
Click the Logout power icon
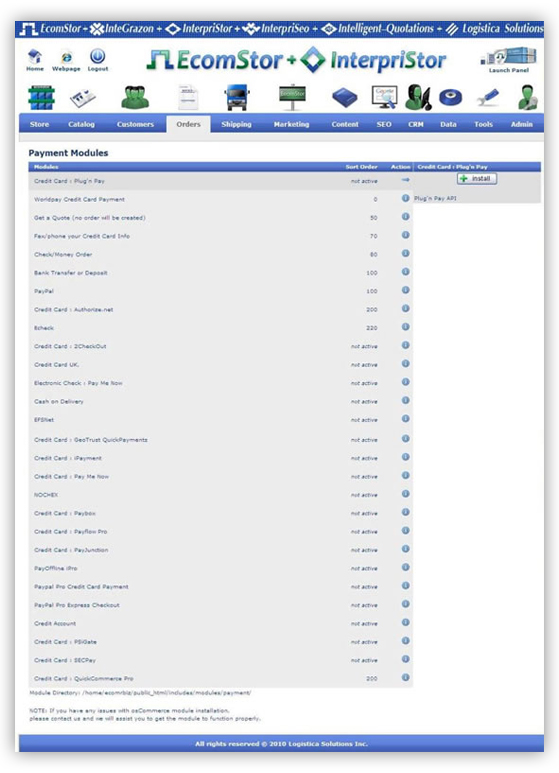pos(98,56)
